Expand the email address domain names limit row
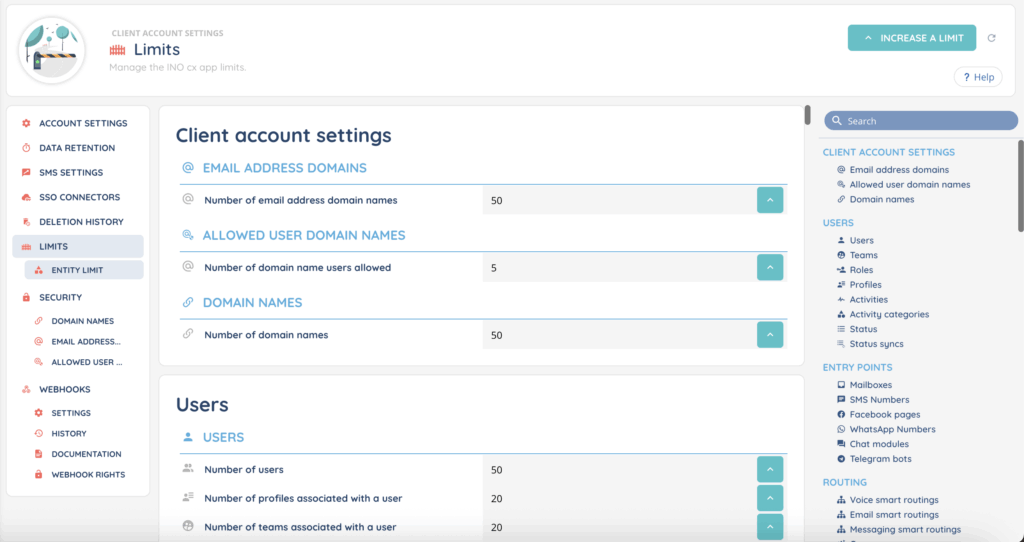 (769, 200)
